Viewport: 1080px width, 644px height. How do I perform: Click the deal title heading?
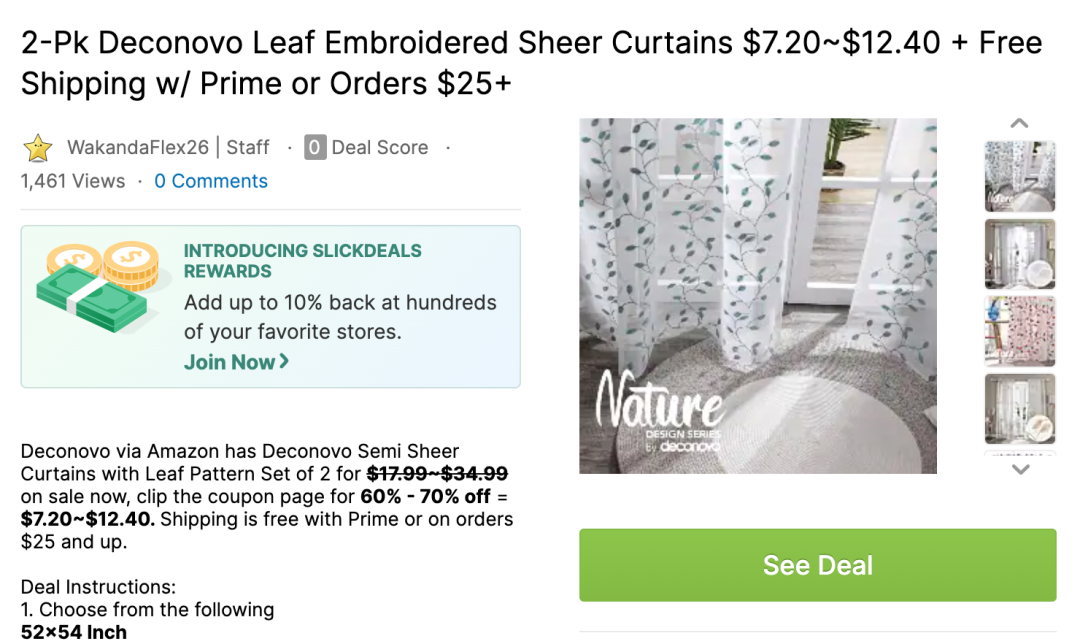(x=531, y=63)
